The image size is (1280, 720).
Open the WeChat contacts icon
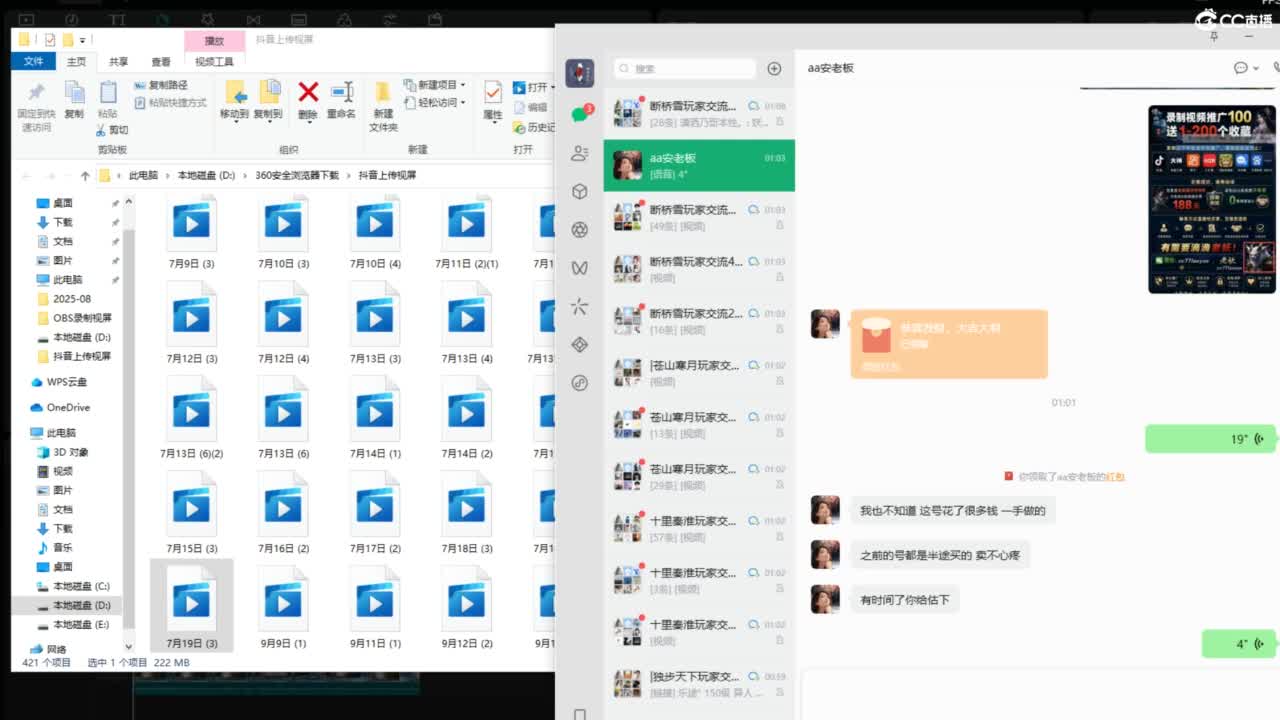[x=580, y=153]
